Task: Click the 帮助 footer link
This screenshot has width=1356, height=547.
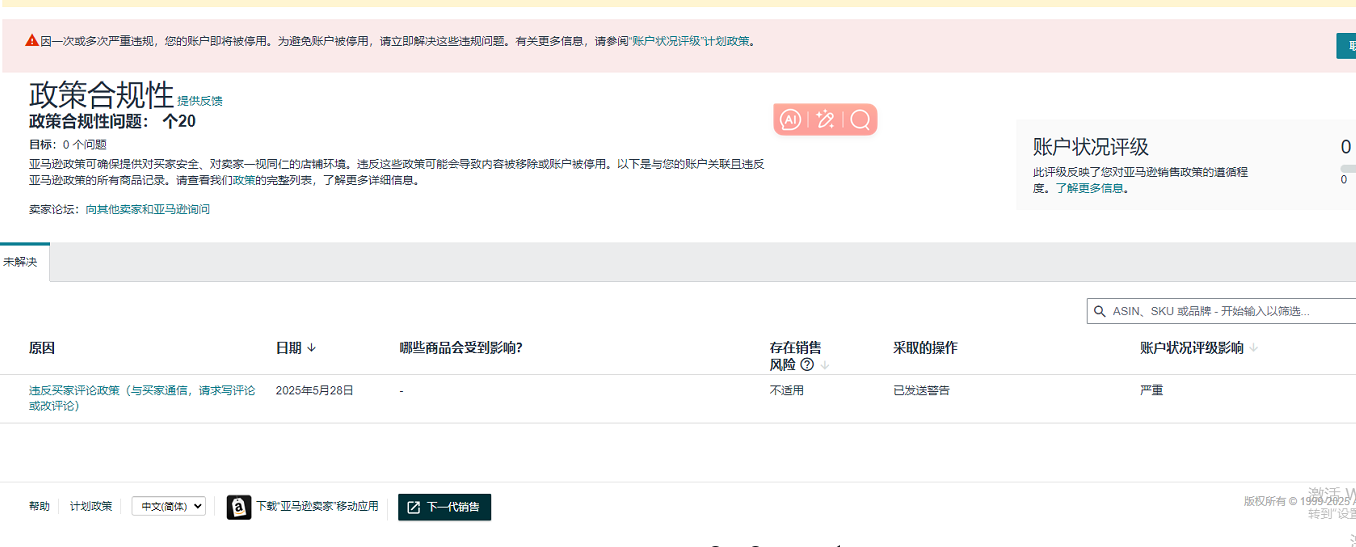Action: point(39,506)
